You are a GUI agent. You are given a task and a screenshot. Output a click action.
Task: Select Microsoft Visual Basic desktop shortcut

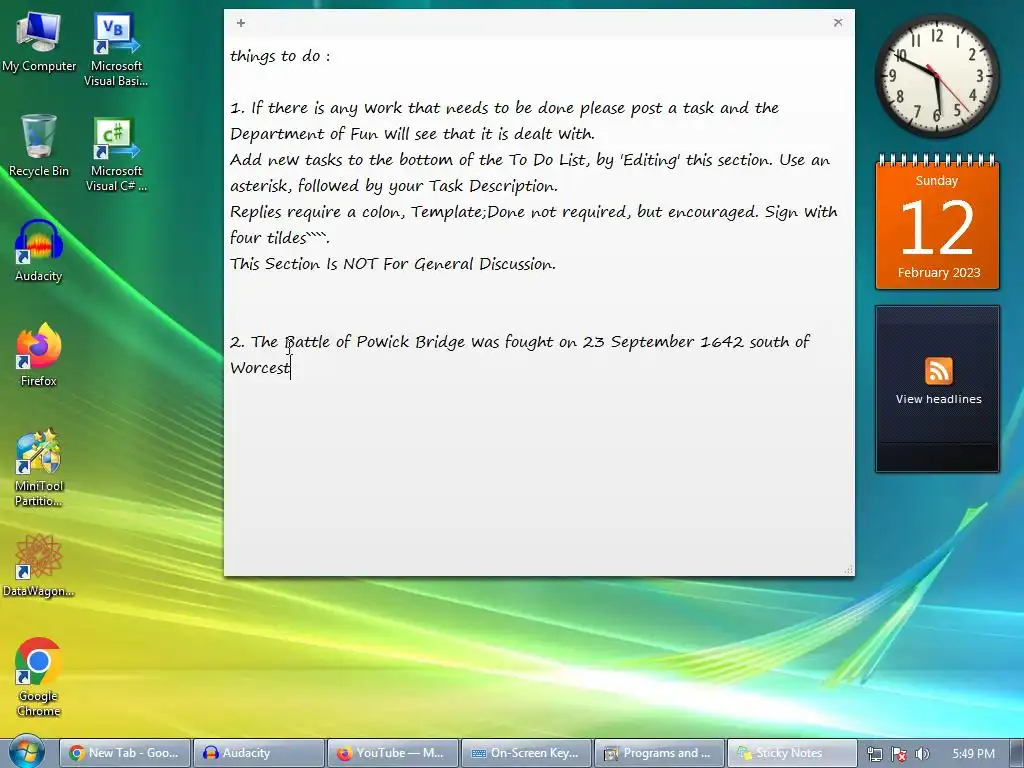pos(116,50)
